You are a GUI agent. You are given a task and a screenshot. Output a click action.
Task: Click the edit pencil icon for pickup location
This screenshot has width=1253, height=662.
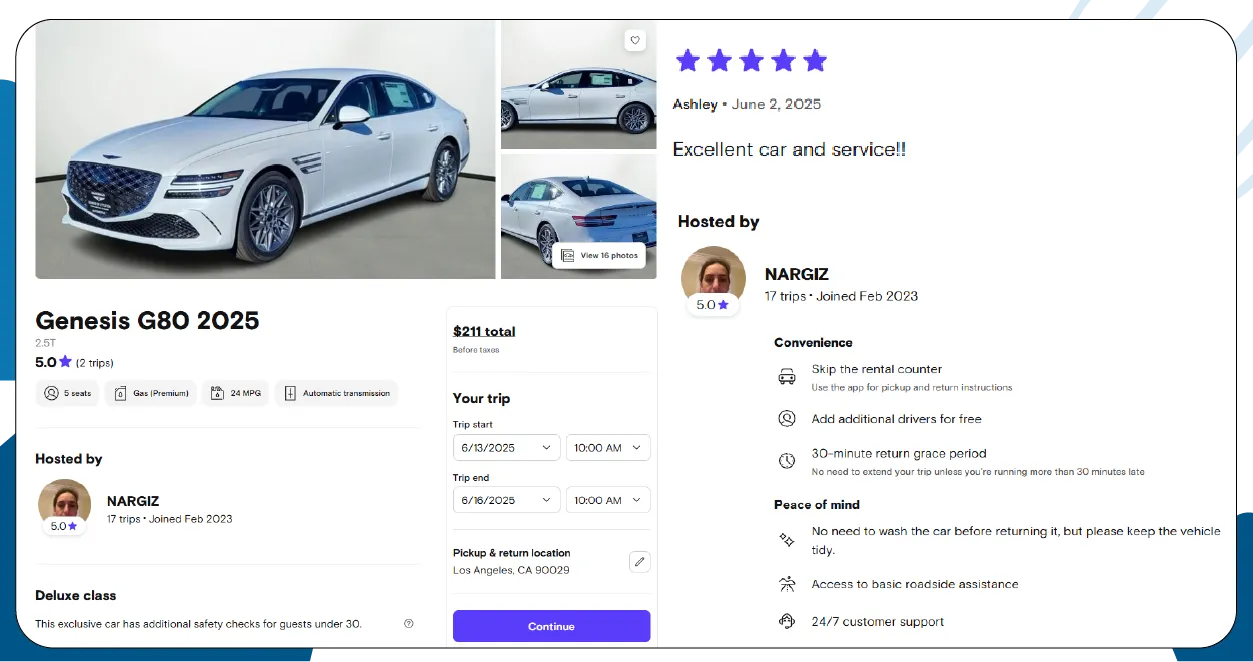pos(639,561)
